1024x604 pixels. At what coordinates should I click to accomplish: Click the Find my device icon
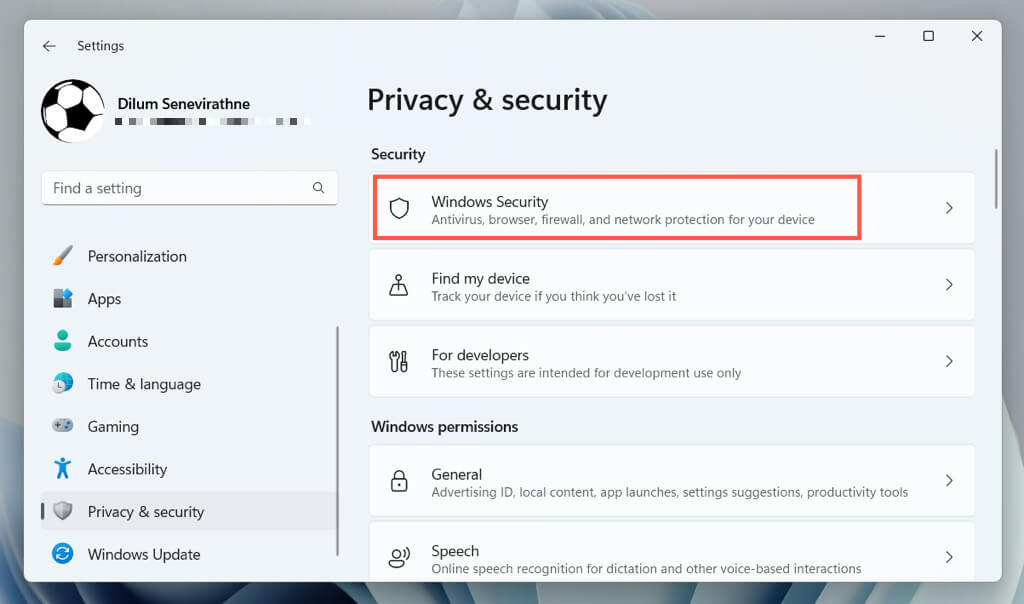(399, 285)
